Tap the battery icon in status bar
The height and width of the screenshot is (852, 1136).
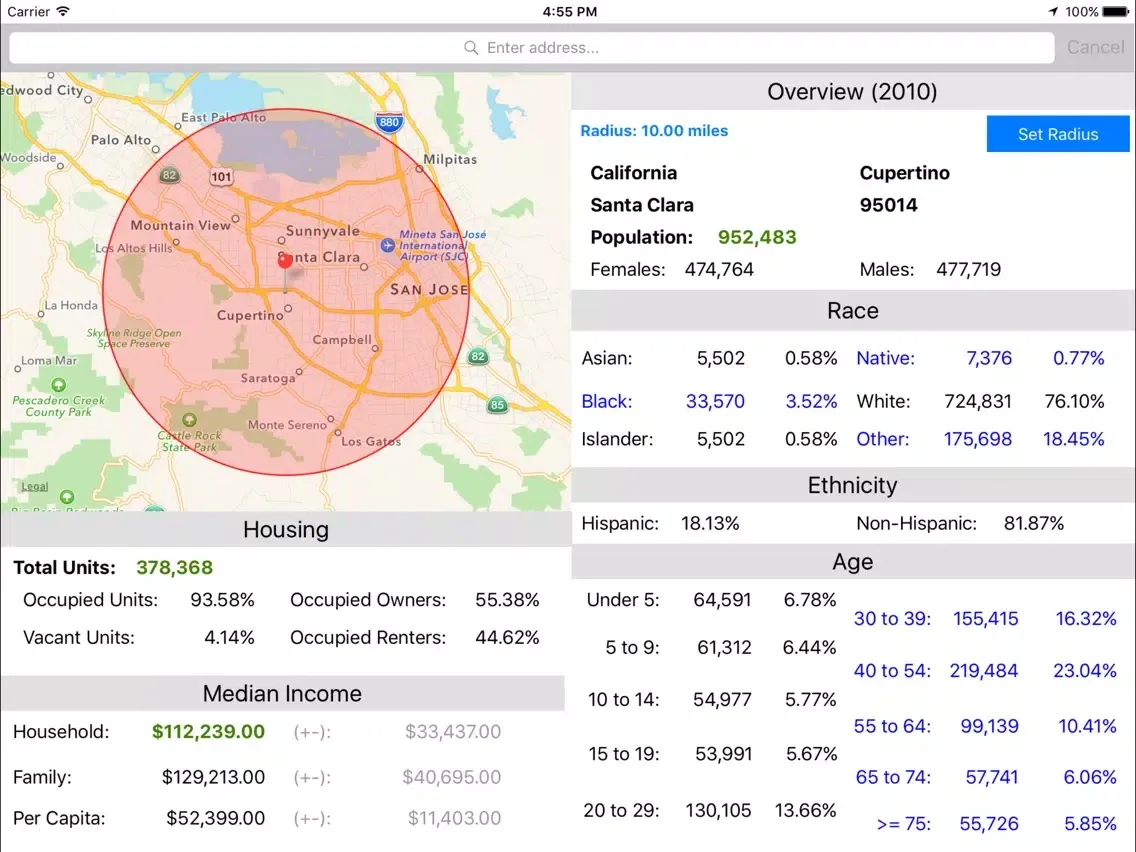[x=1117, y=12]
